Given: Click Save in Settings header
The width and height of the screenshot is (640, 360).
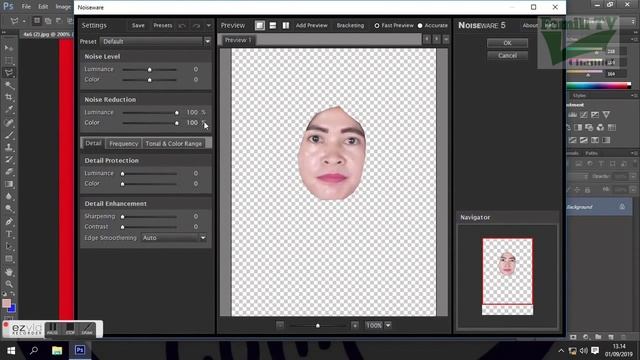Looking at the screenshot, I should [138, 25].
